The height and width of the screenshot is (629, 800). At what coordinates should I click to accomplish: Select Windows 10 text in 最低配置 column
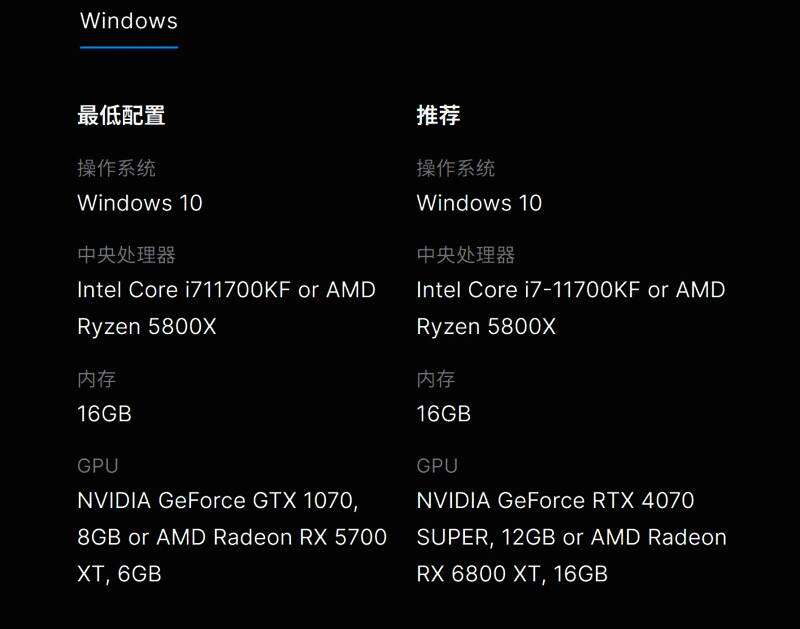coord(140,203)
